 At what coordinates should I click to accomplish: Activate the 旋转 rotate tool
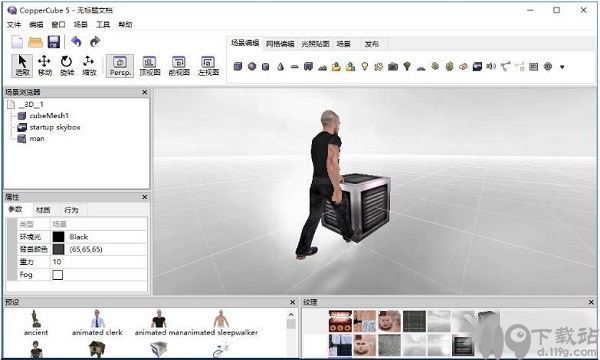point(67,65)
